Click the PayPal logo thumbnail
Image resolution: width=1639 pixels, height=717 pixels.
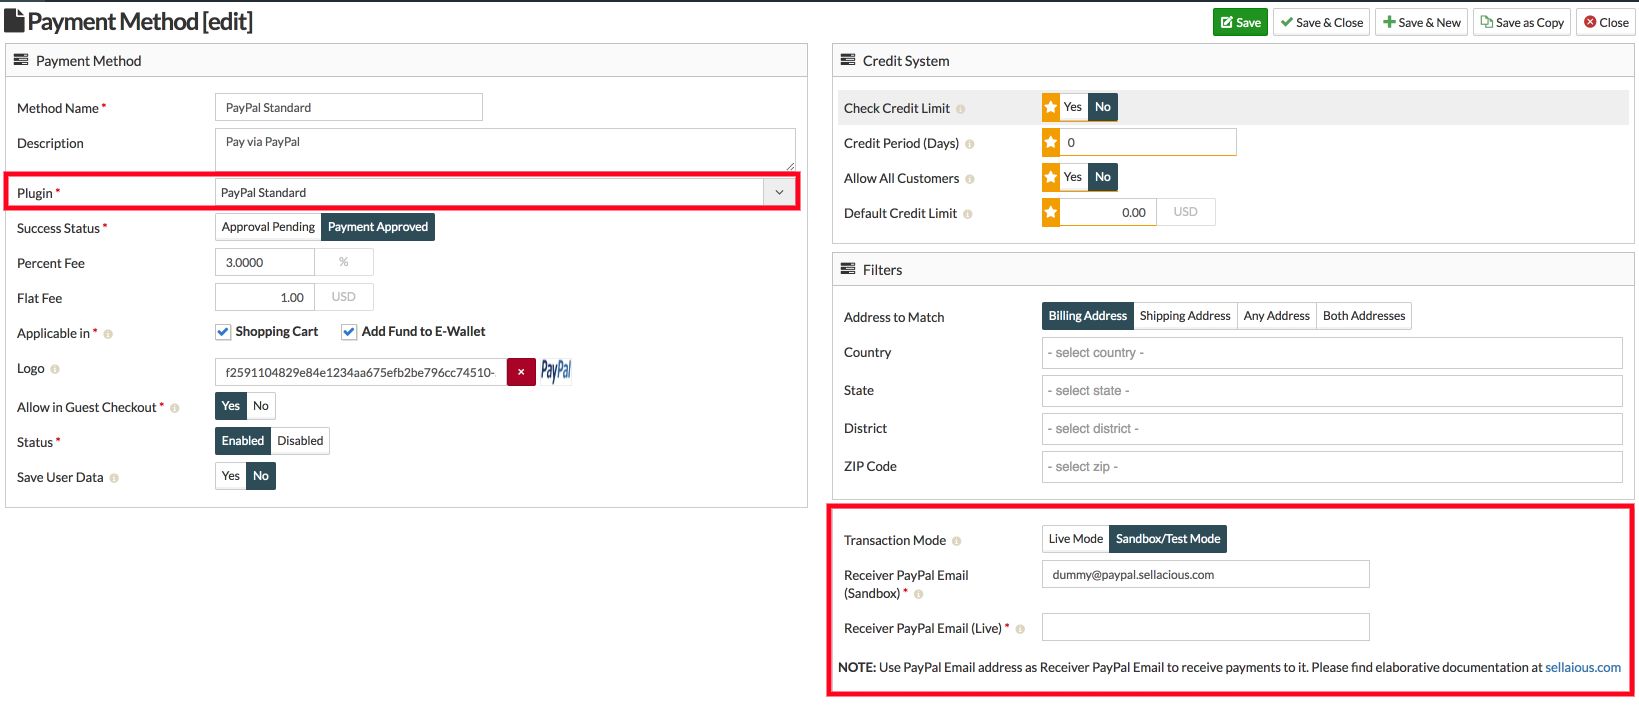tap(556, 371)
